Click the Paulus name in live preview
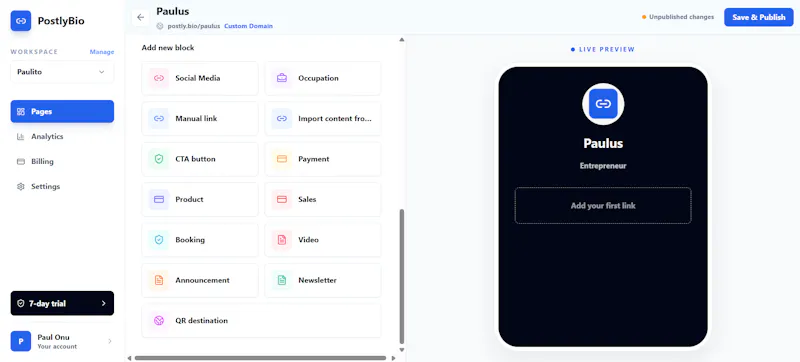800x362 pixels. [x=603, y=143]
